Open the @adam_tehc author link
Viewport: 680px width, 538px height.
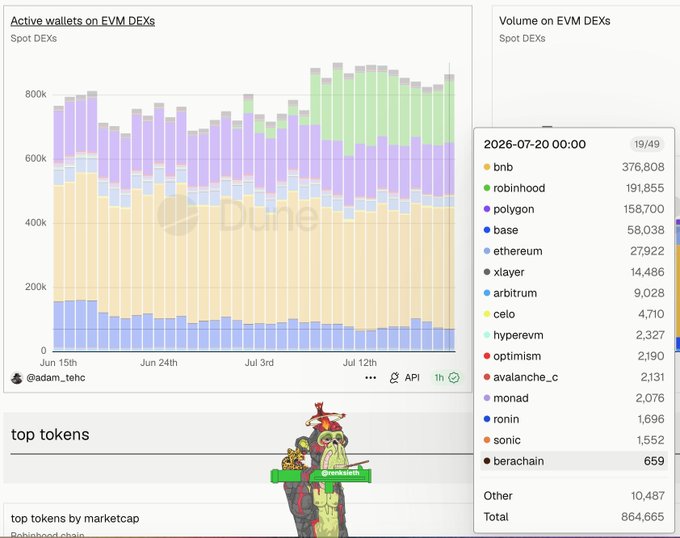56,378
